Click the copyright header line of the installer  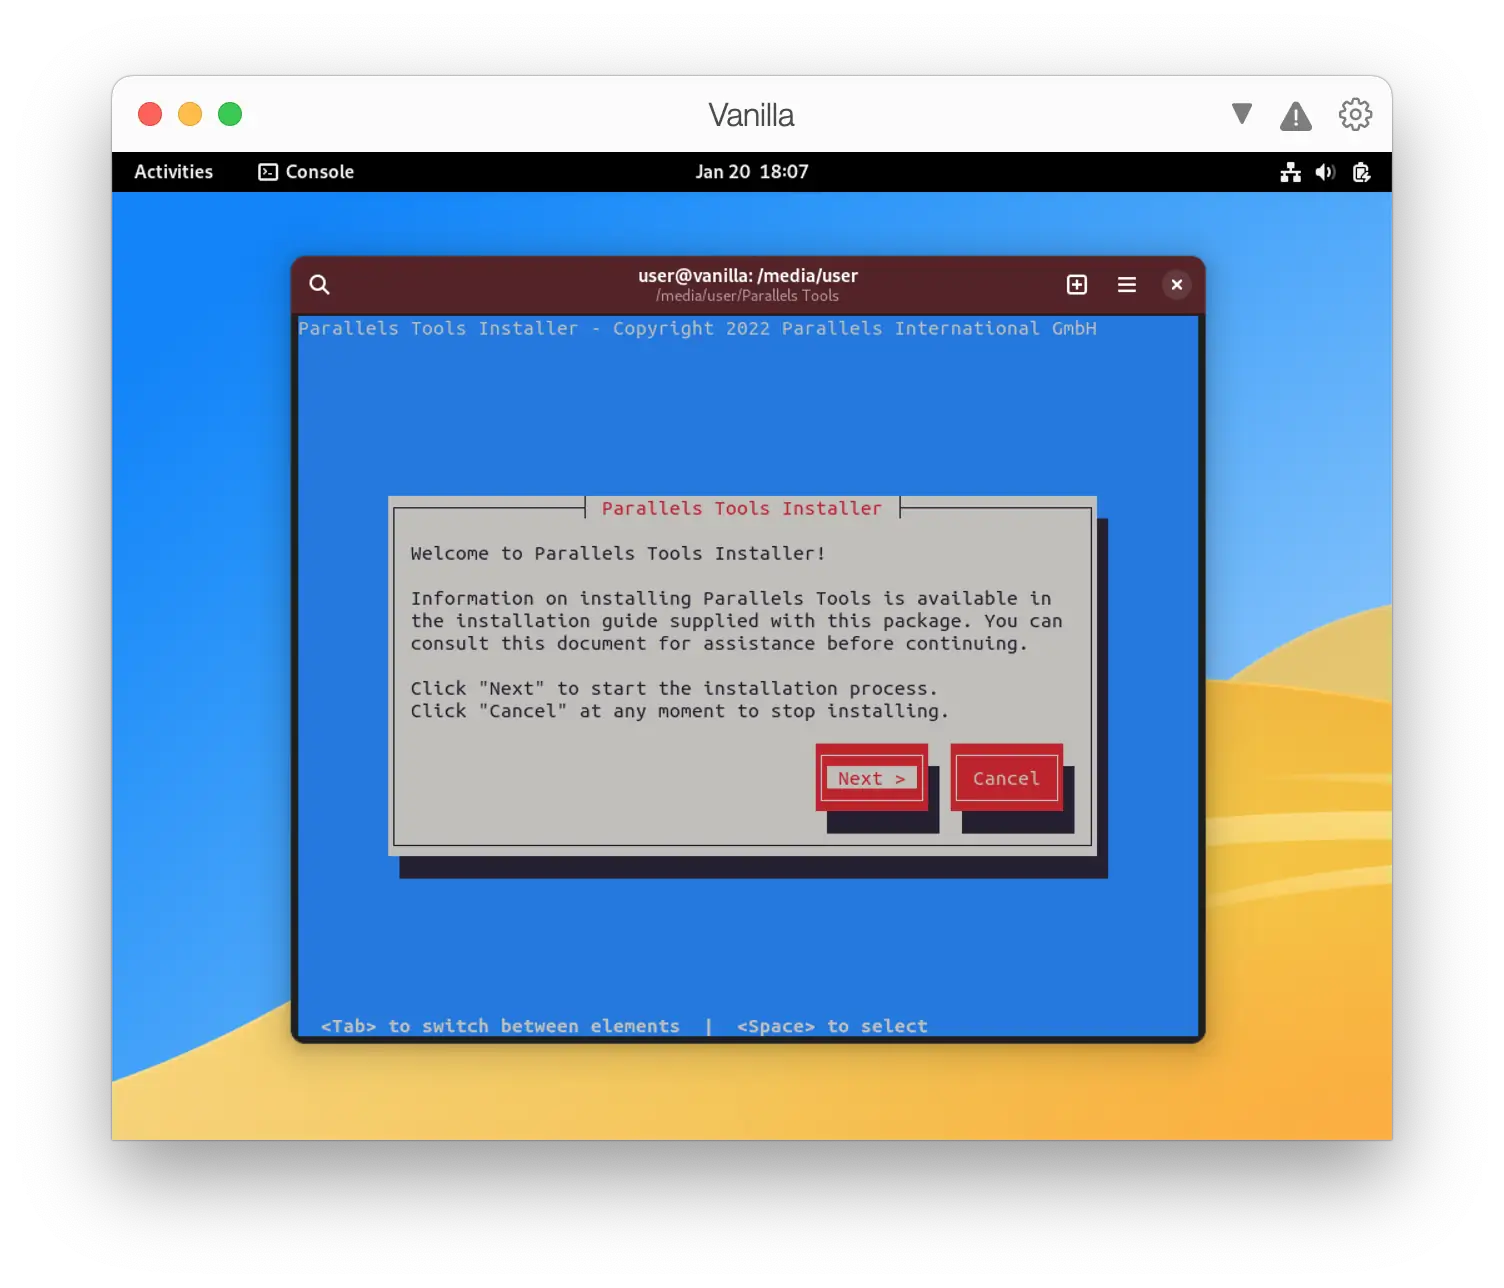(697, 328)
